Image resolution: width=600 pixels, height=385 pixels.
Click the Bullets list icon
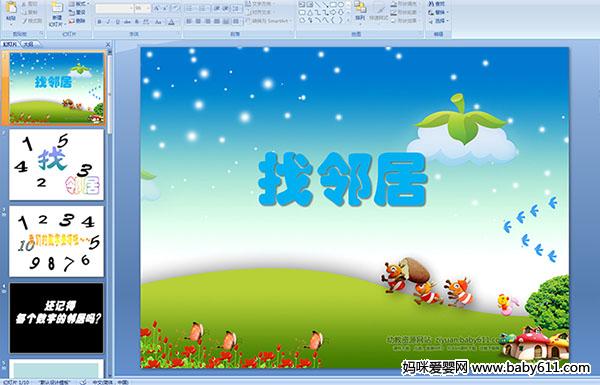click(x=190, y=8)
